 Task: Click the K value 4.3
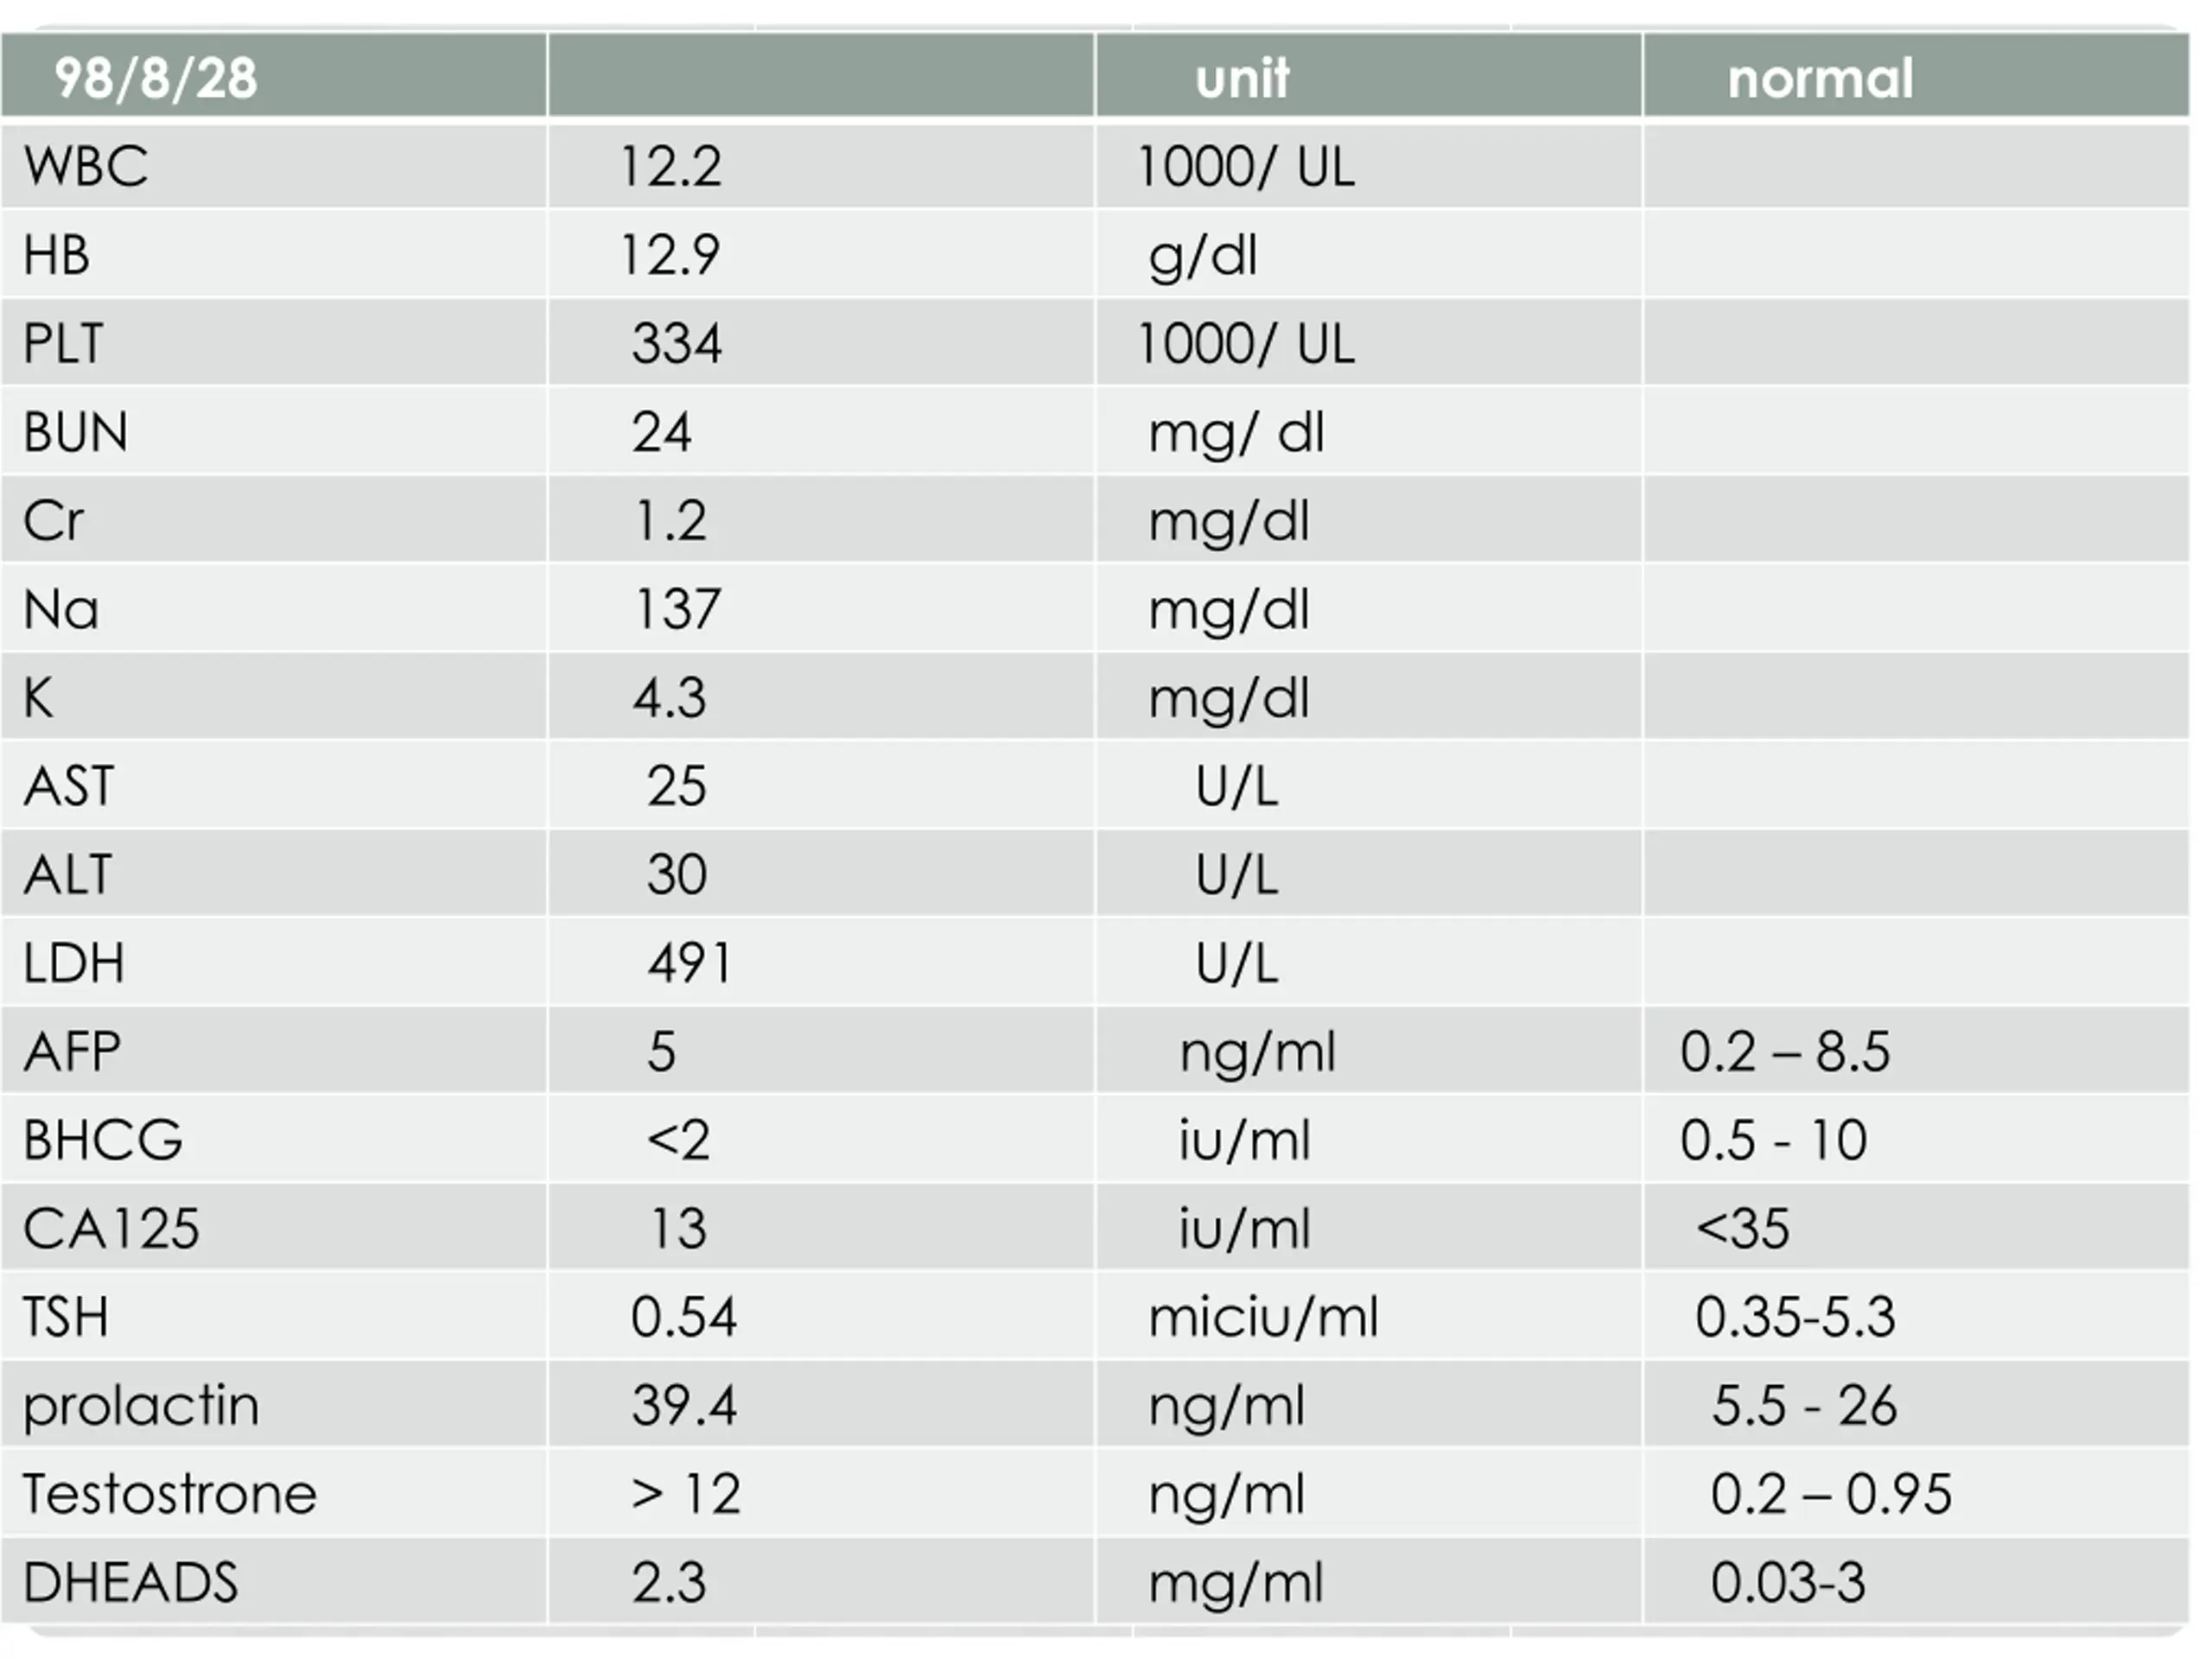coord(669,697)
